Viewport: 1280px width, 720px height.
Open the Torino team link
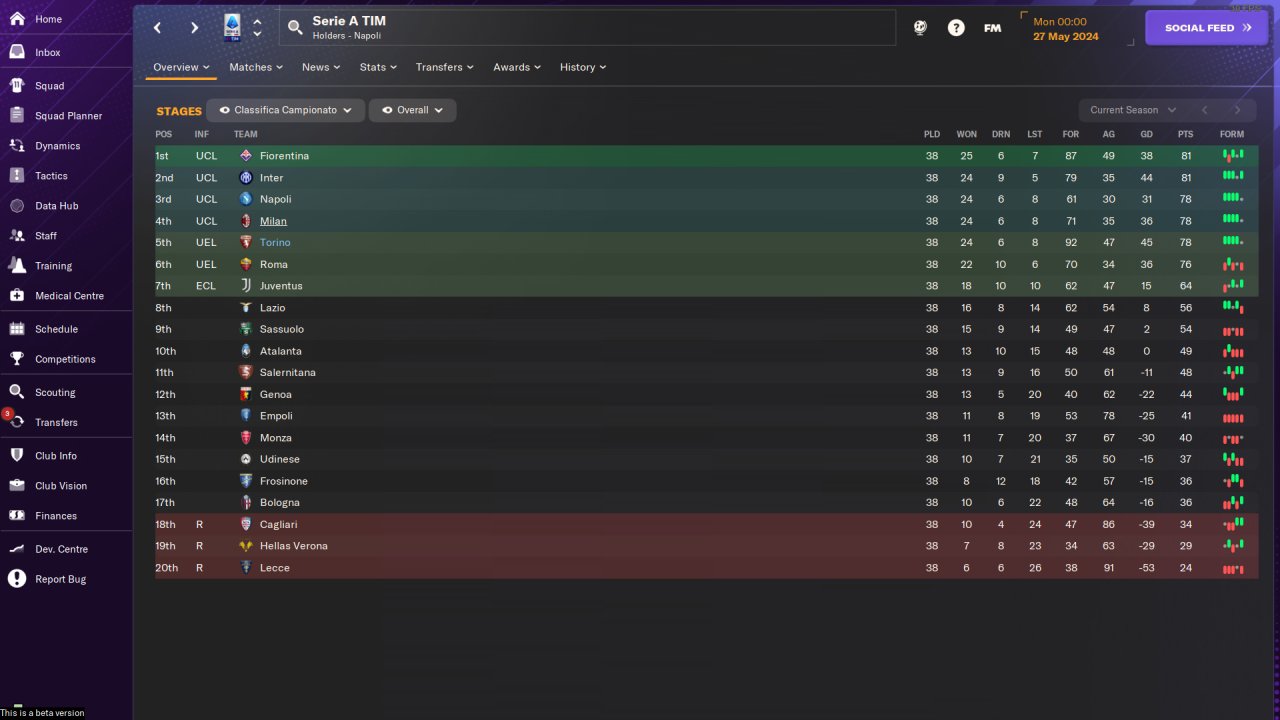275,243
